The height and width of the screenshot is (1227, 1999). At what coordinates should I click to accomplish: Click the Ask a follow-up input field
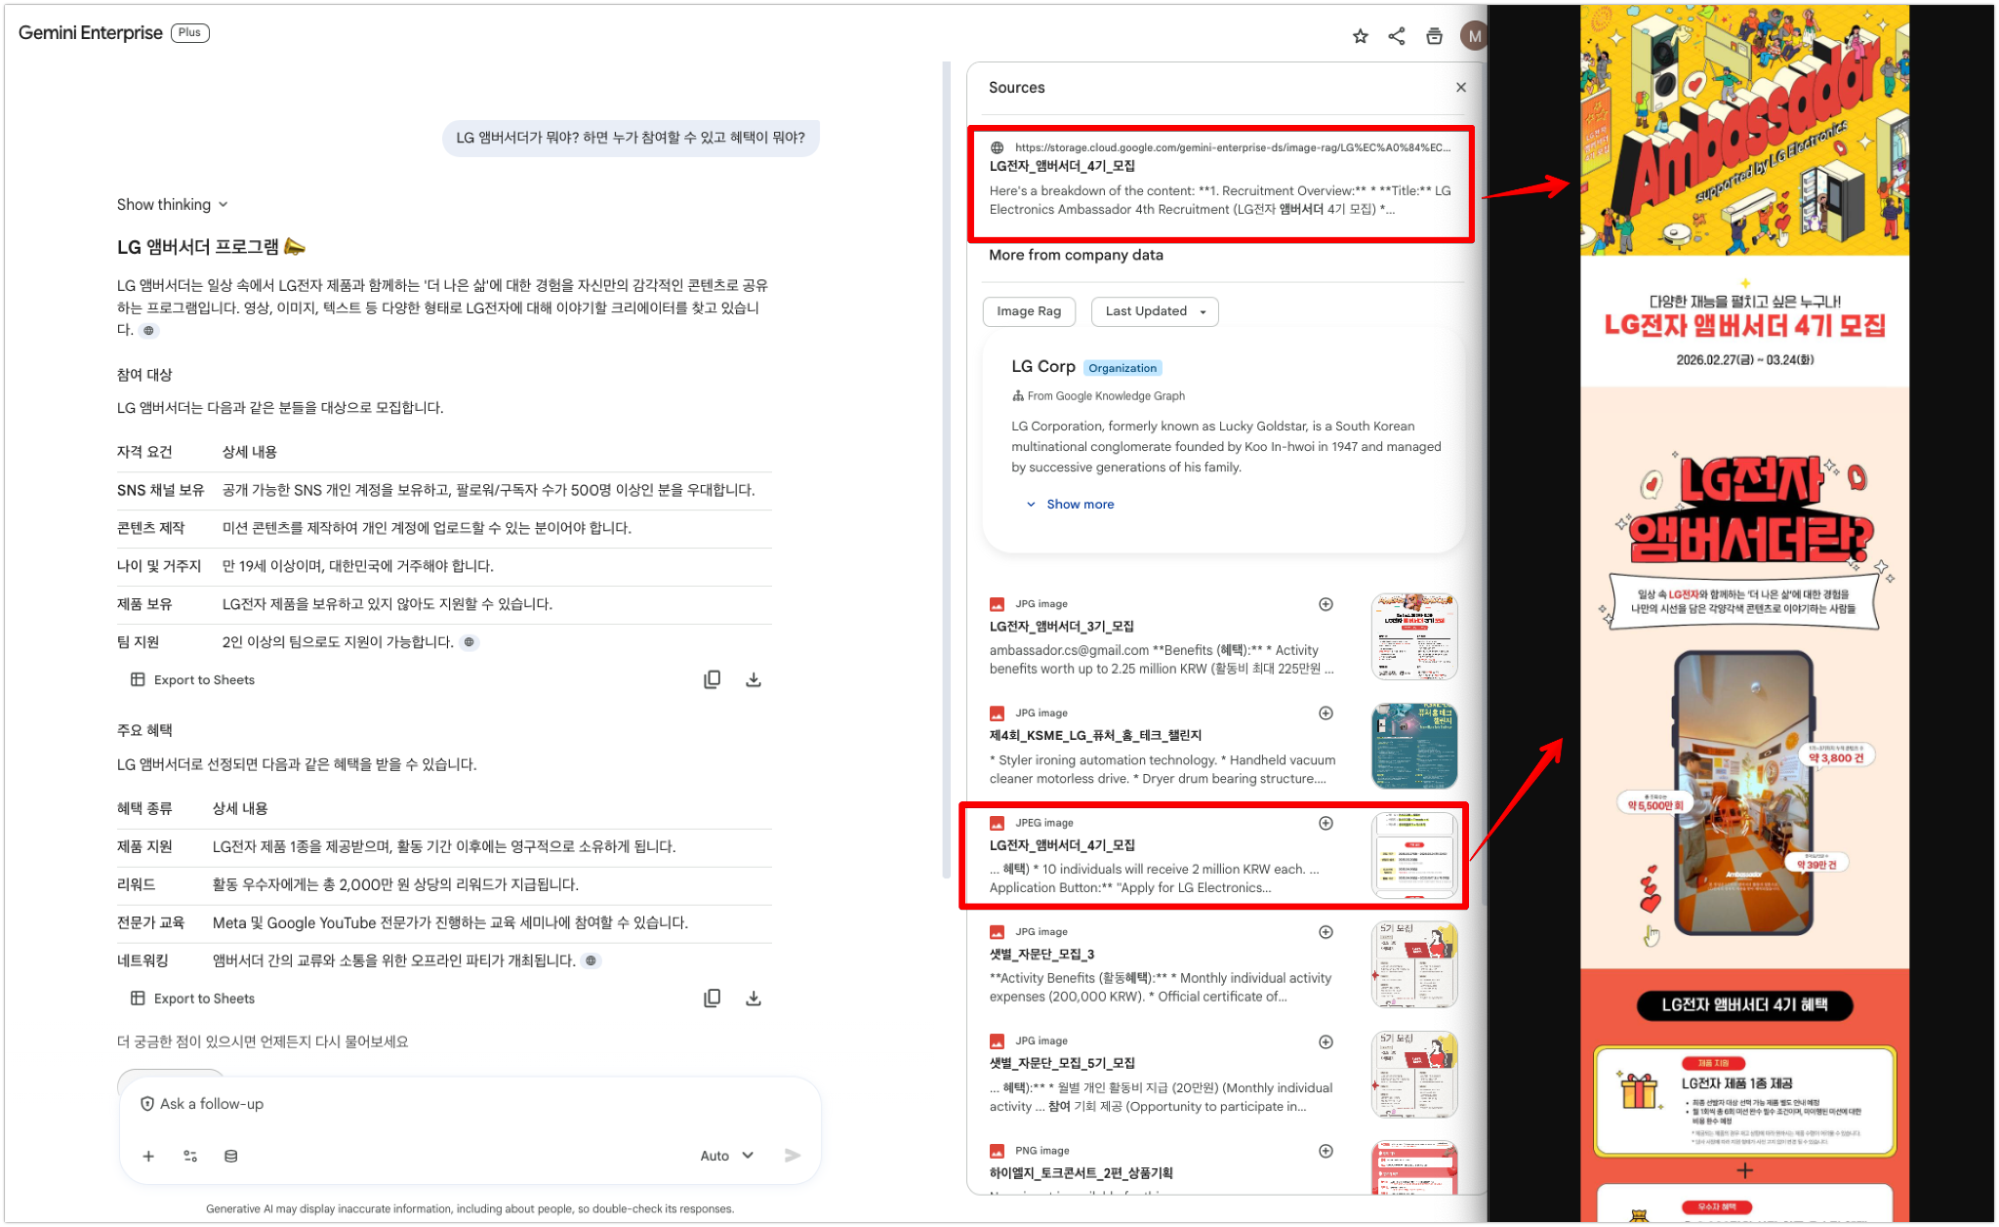(470, 1105)
